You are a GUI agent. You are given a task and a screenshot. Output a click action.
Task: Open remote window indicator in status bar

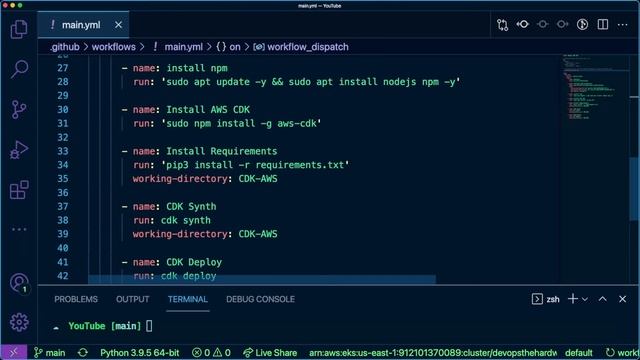[13, 353]
